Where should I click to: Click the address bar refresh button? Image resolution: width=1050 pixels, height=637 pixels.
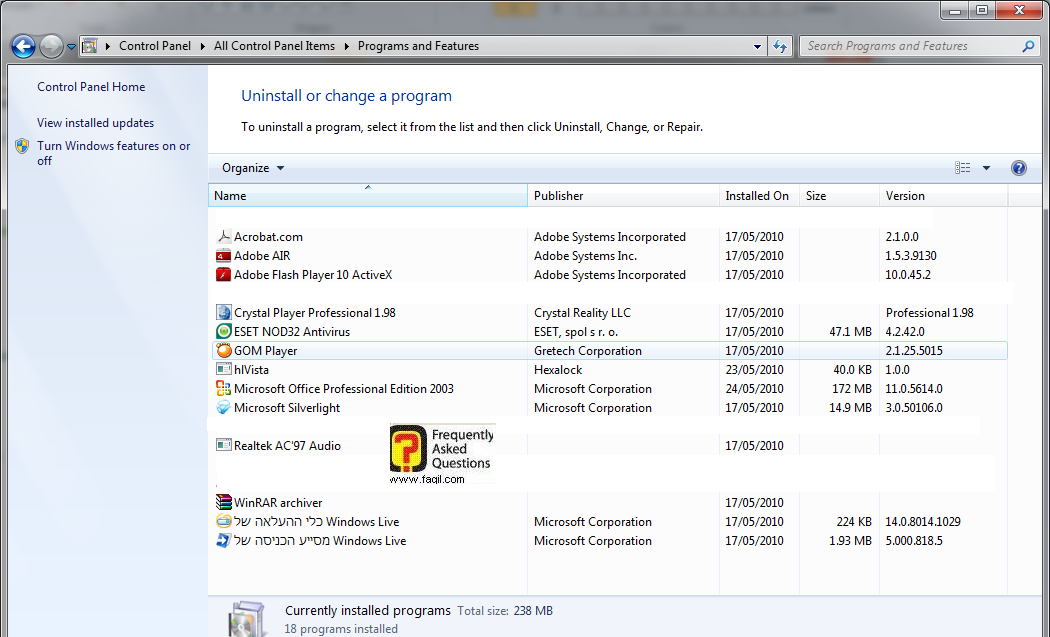[x=781, y=46]
